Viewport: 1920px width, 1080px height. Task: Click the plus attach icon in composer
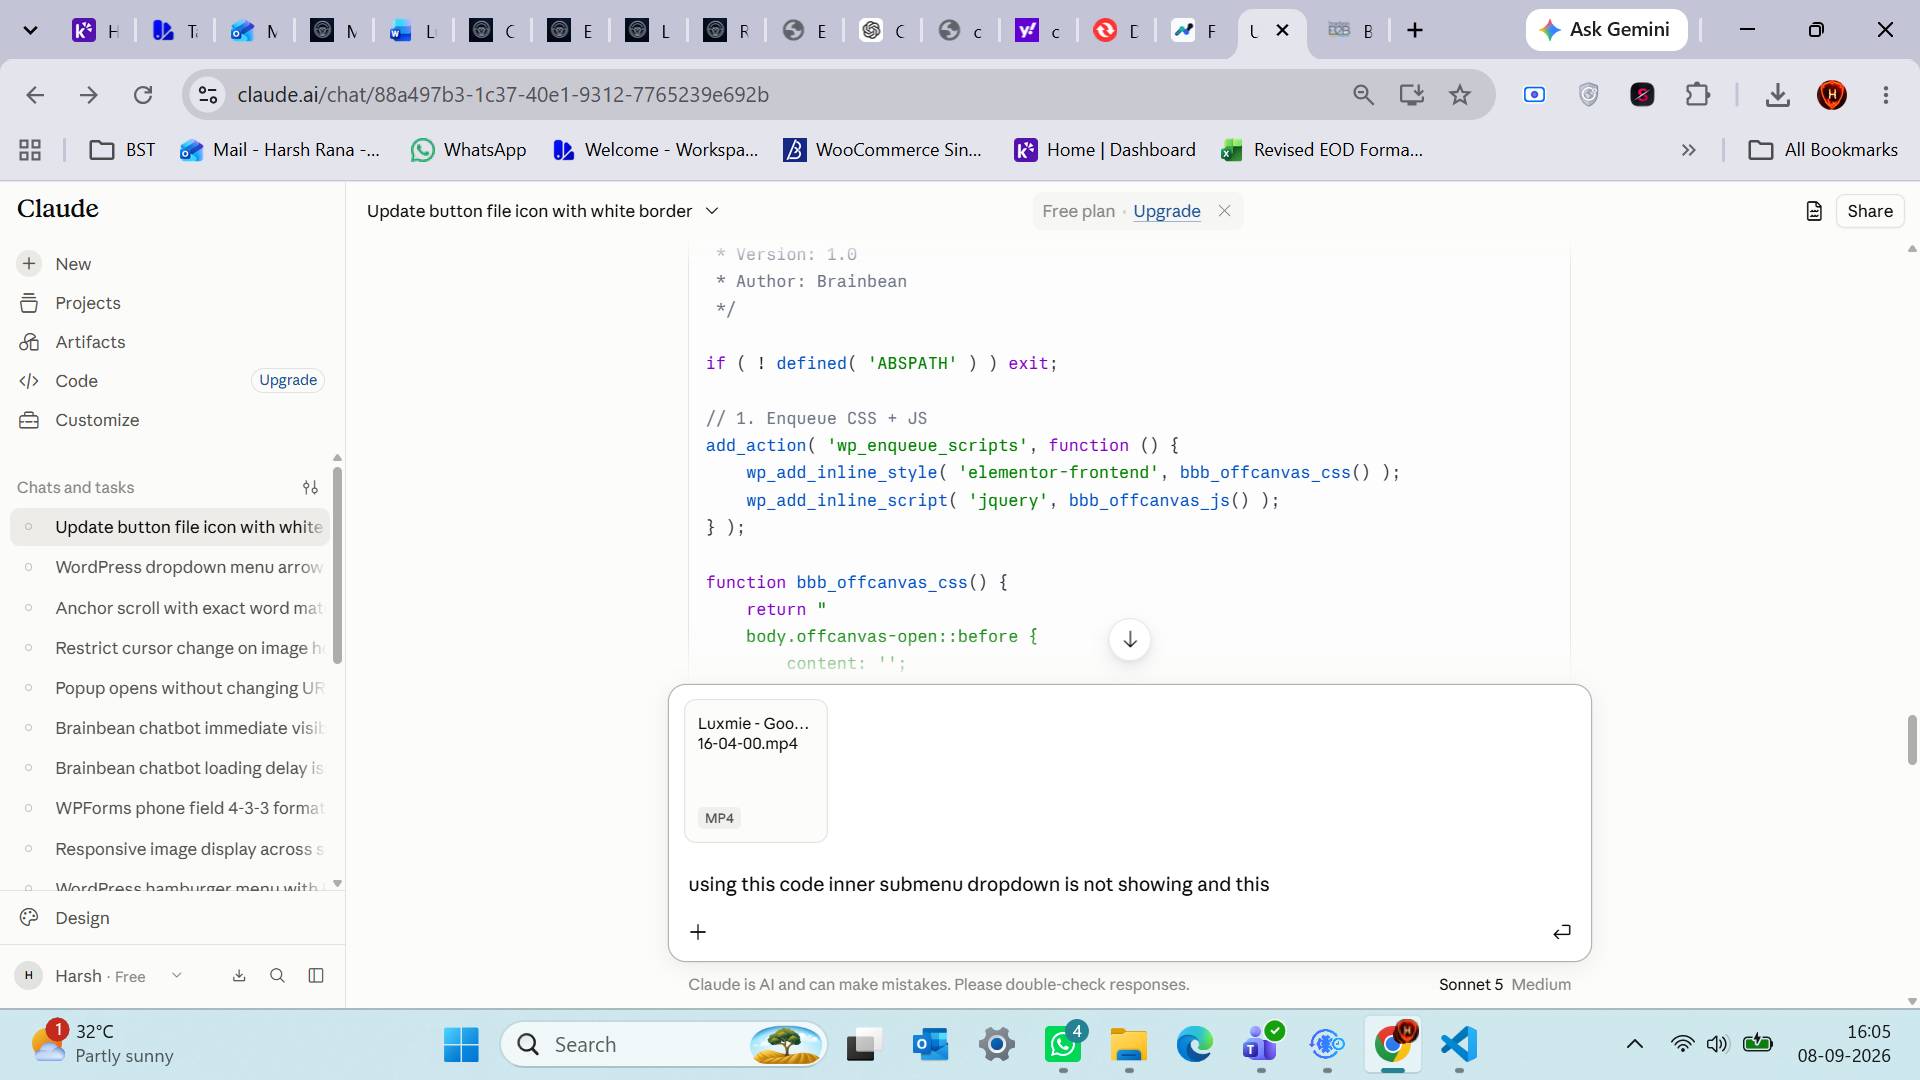tap(698, 932)
